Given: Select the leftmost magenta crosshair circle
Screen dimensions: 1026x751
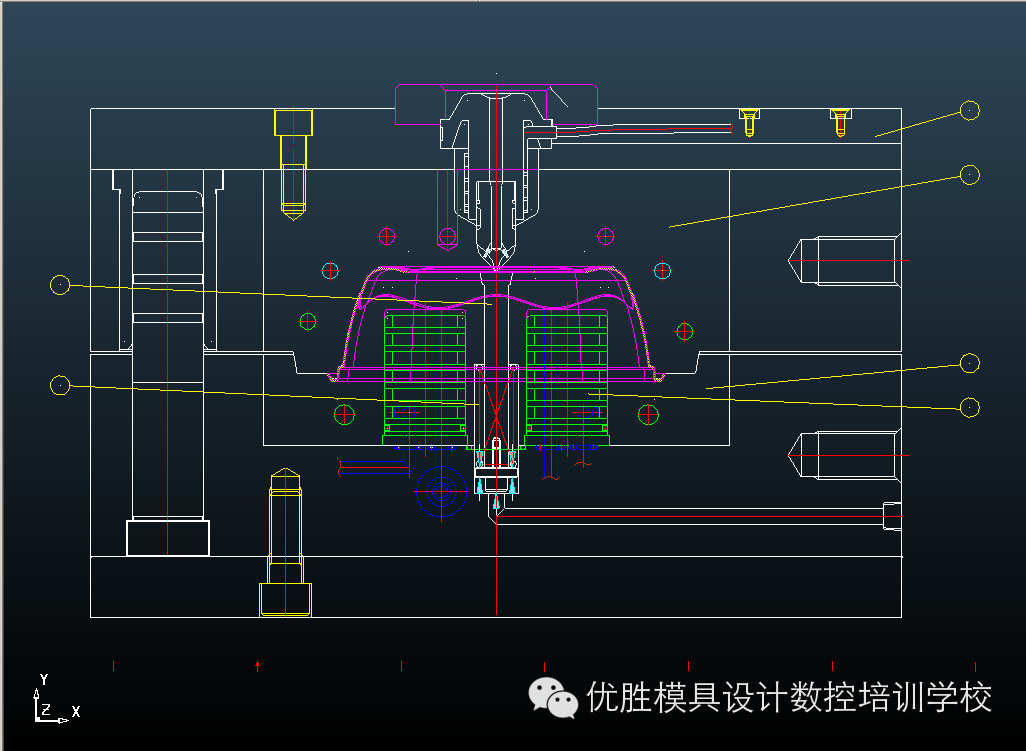Looking at the screenshot, I should (387, 236).
